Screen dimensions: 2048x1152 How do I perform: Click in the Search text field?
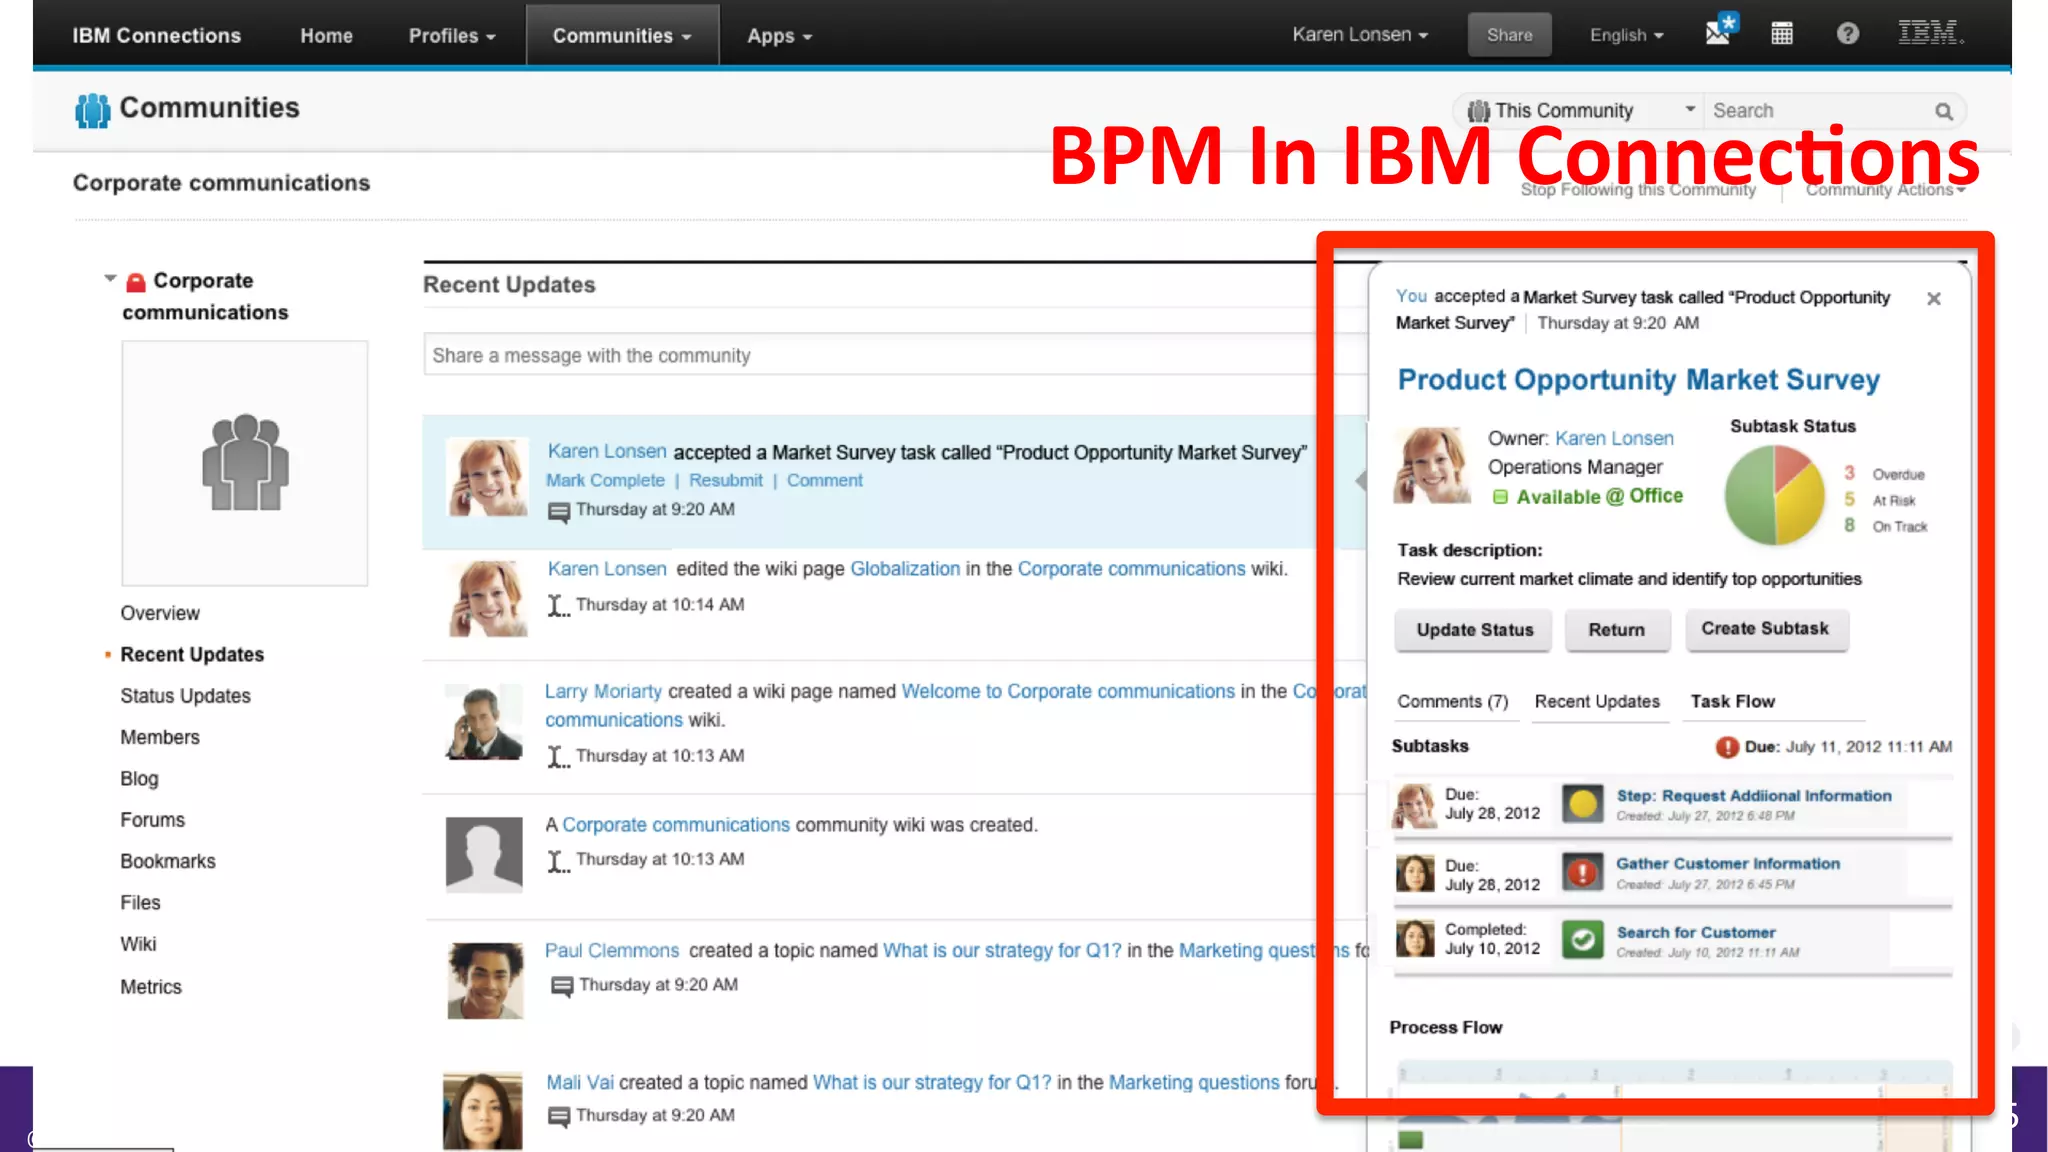[x=1818, y=111]
